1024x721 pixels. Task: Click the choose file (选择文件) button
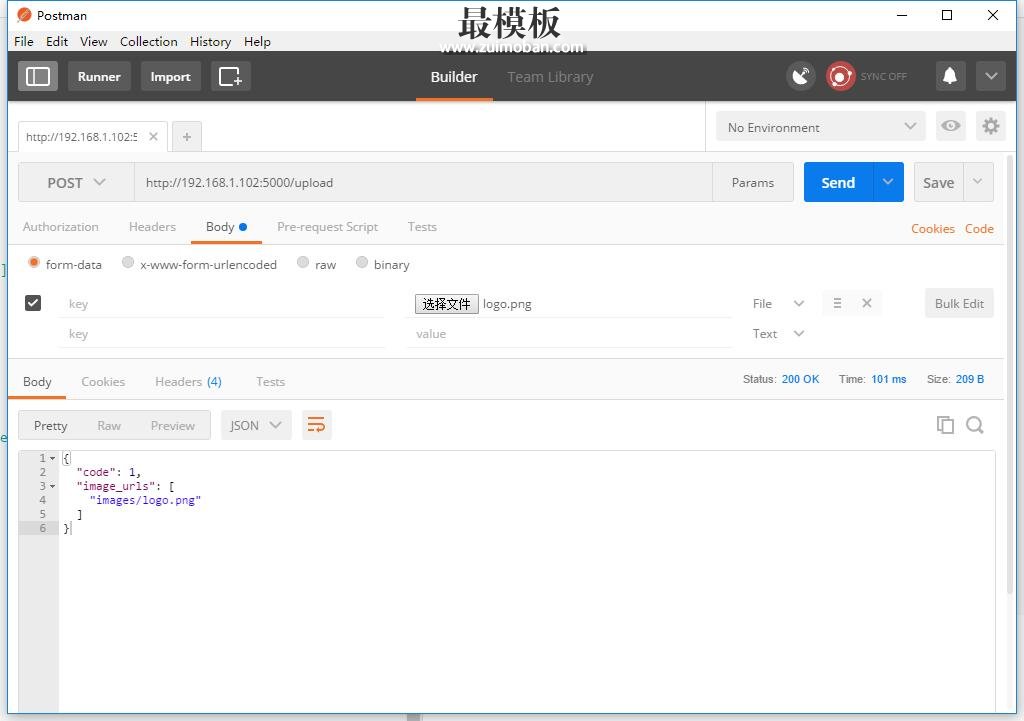pyautogui.click(x=447, y=304)
